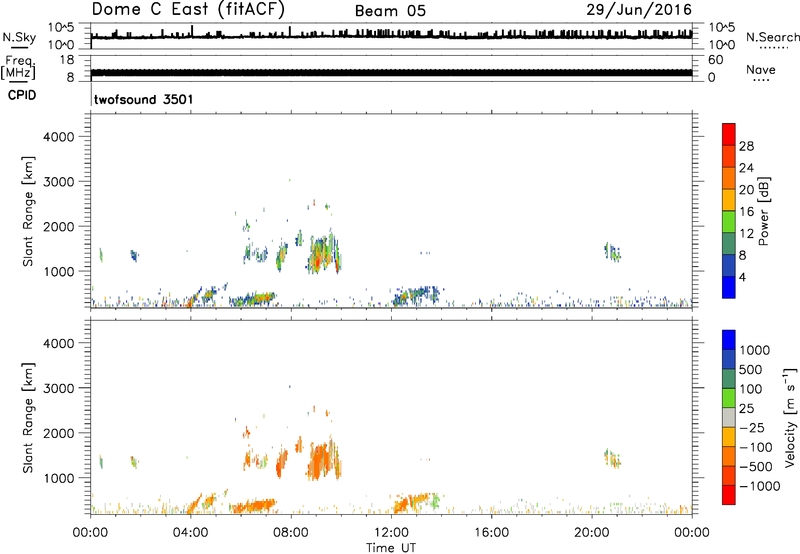Click the "4000" tick on the velocity panel
The image size is (800, 554).
59,343
